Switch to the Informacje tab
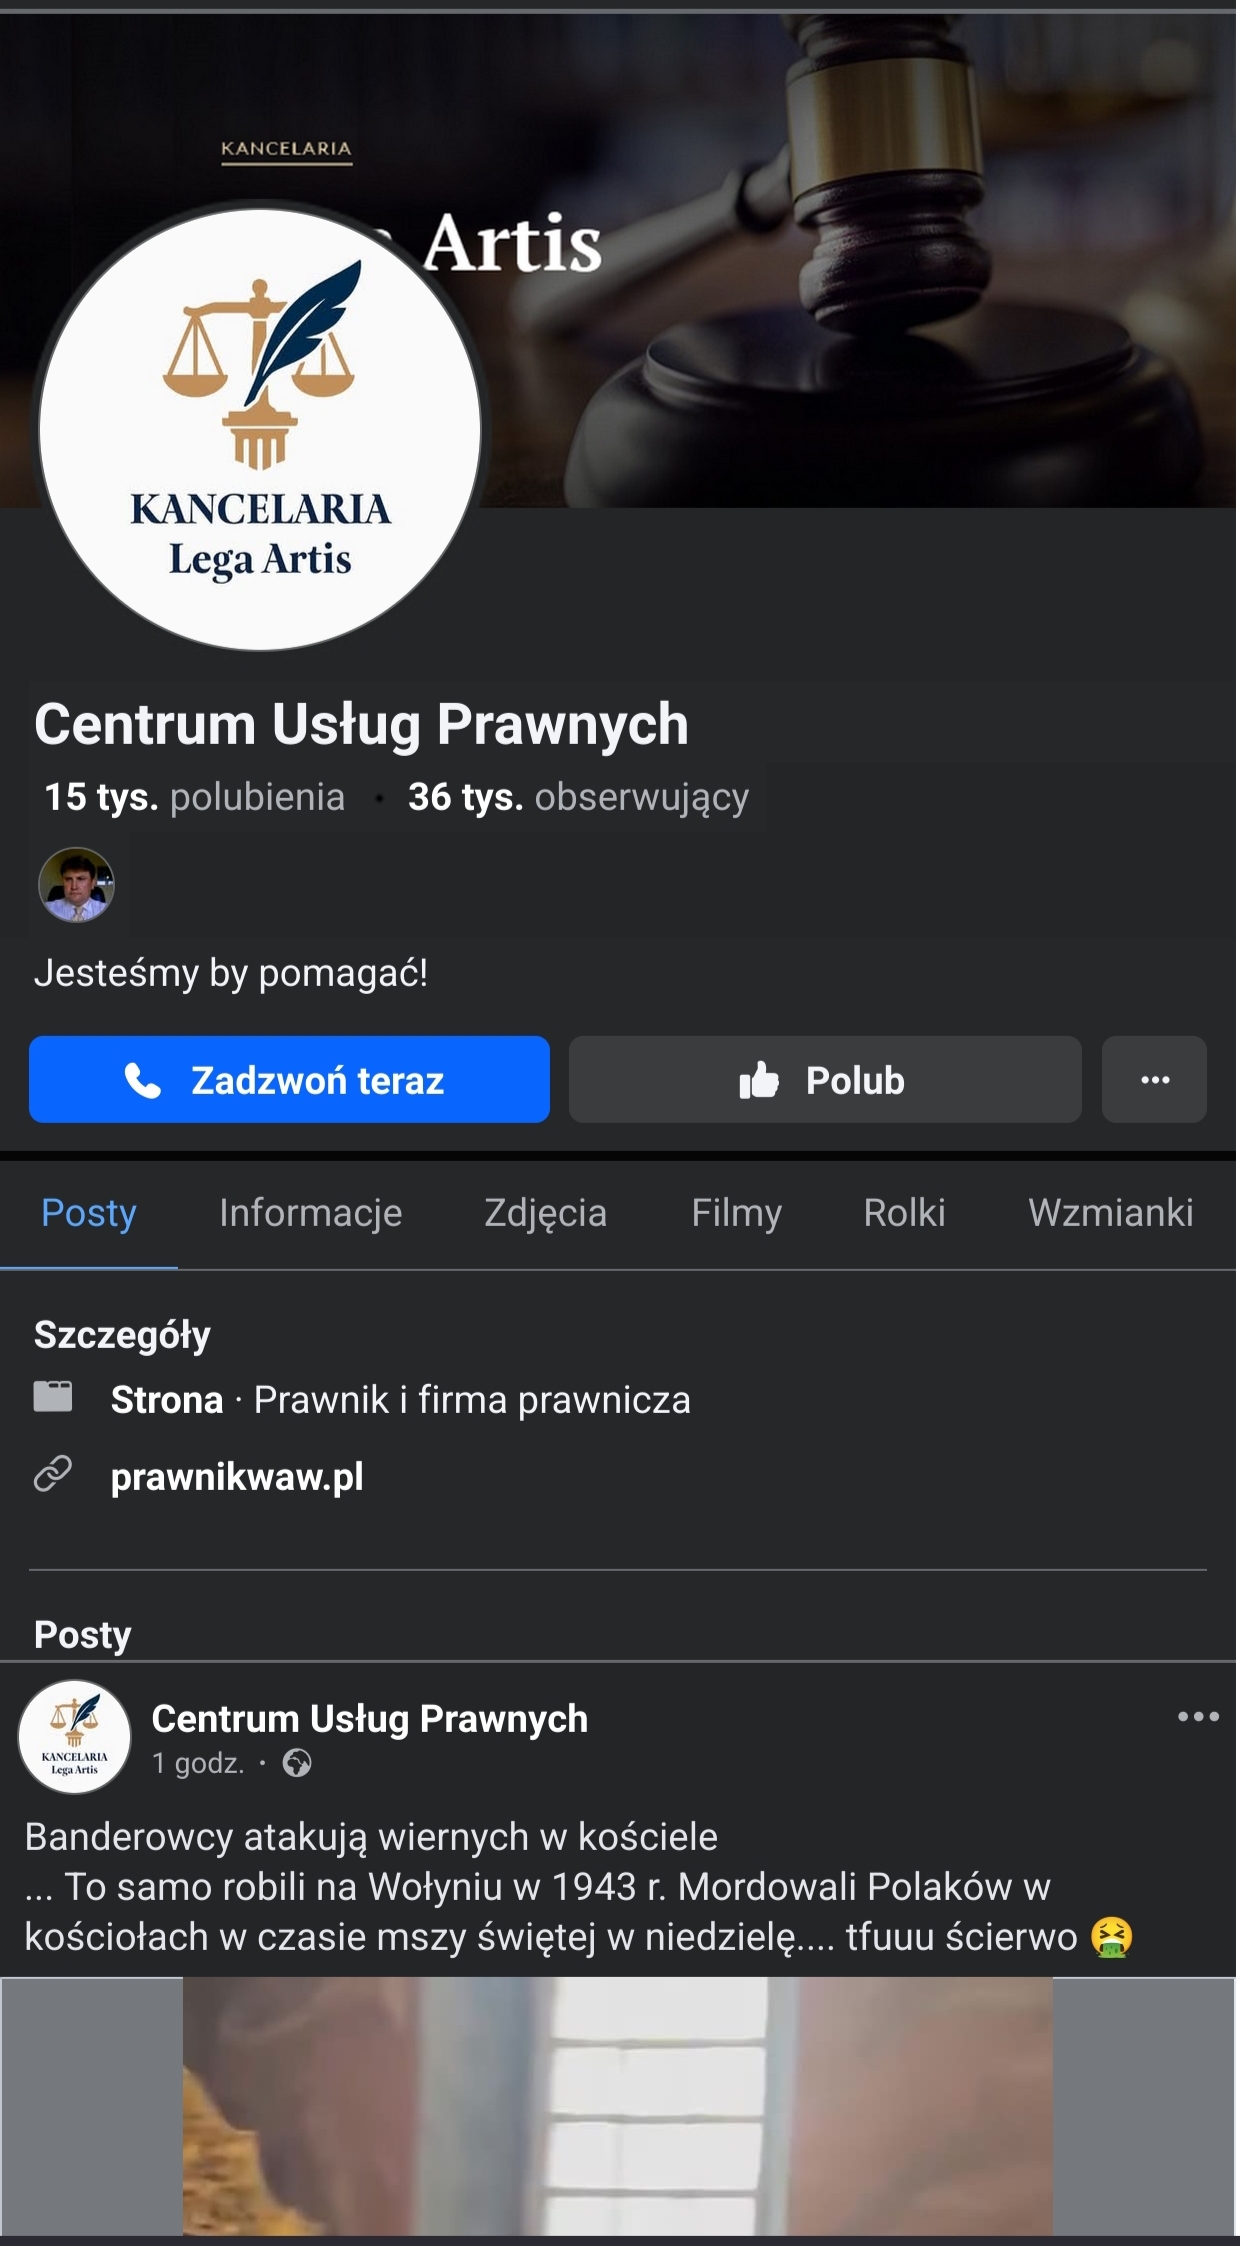 (x=310, y=1213)
